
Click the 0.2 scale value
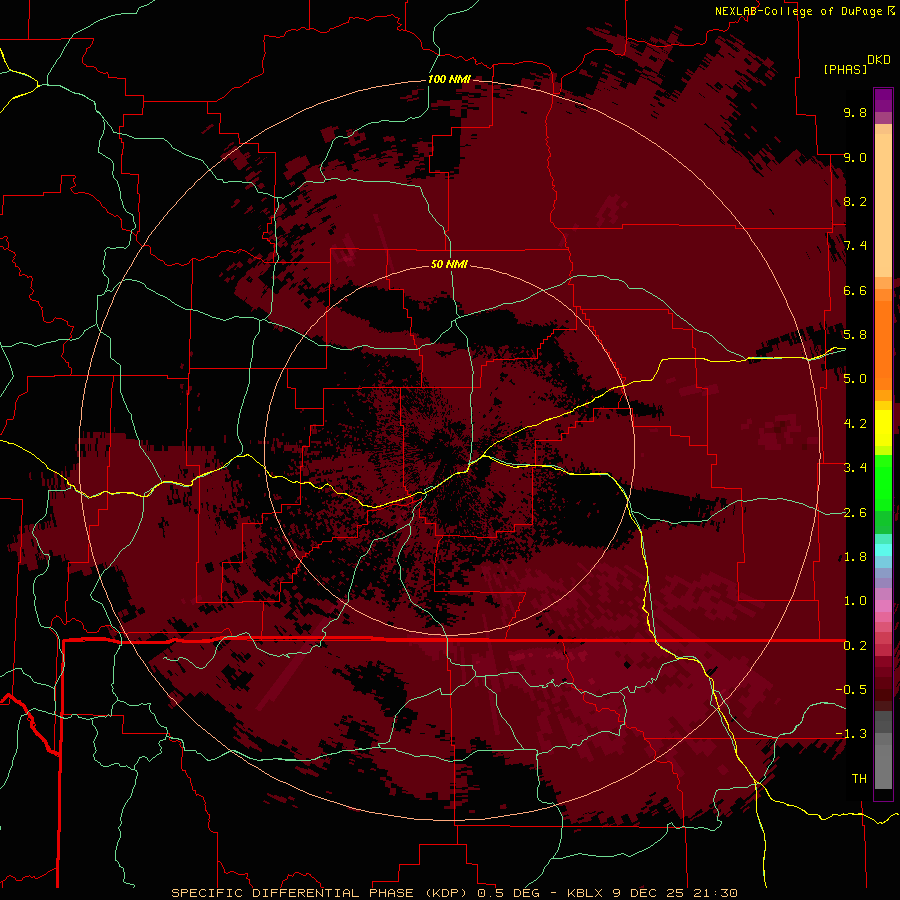pos(855,646)
